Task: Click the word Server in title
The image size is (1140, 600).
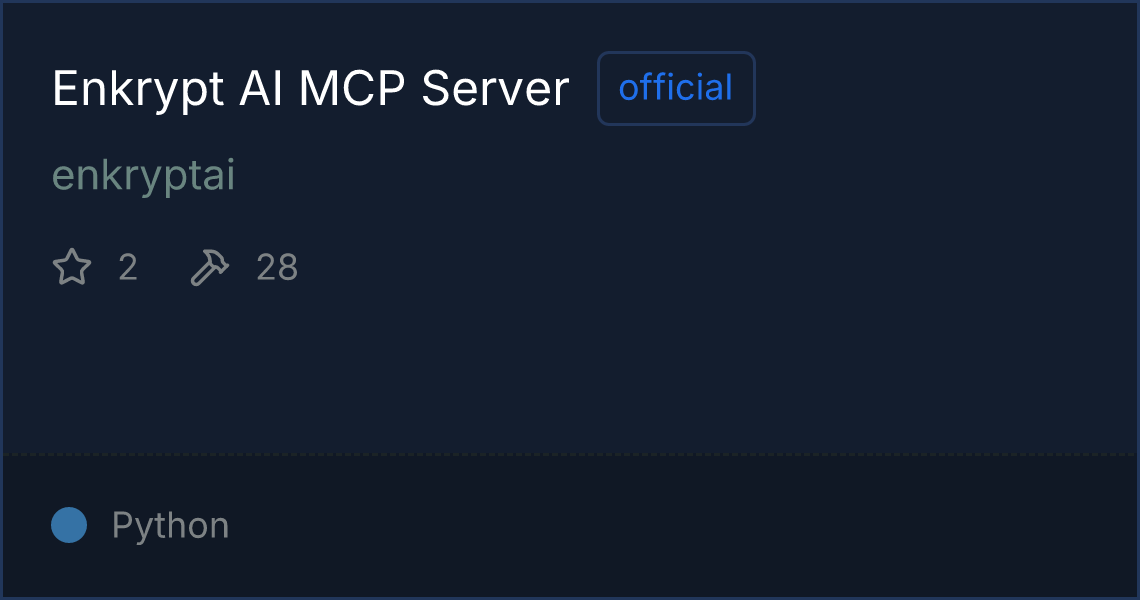Action: (495, 89)
